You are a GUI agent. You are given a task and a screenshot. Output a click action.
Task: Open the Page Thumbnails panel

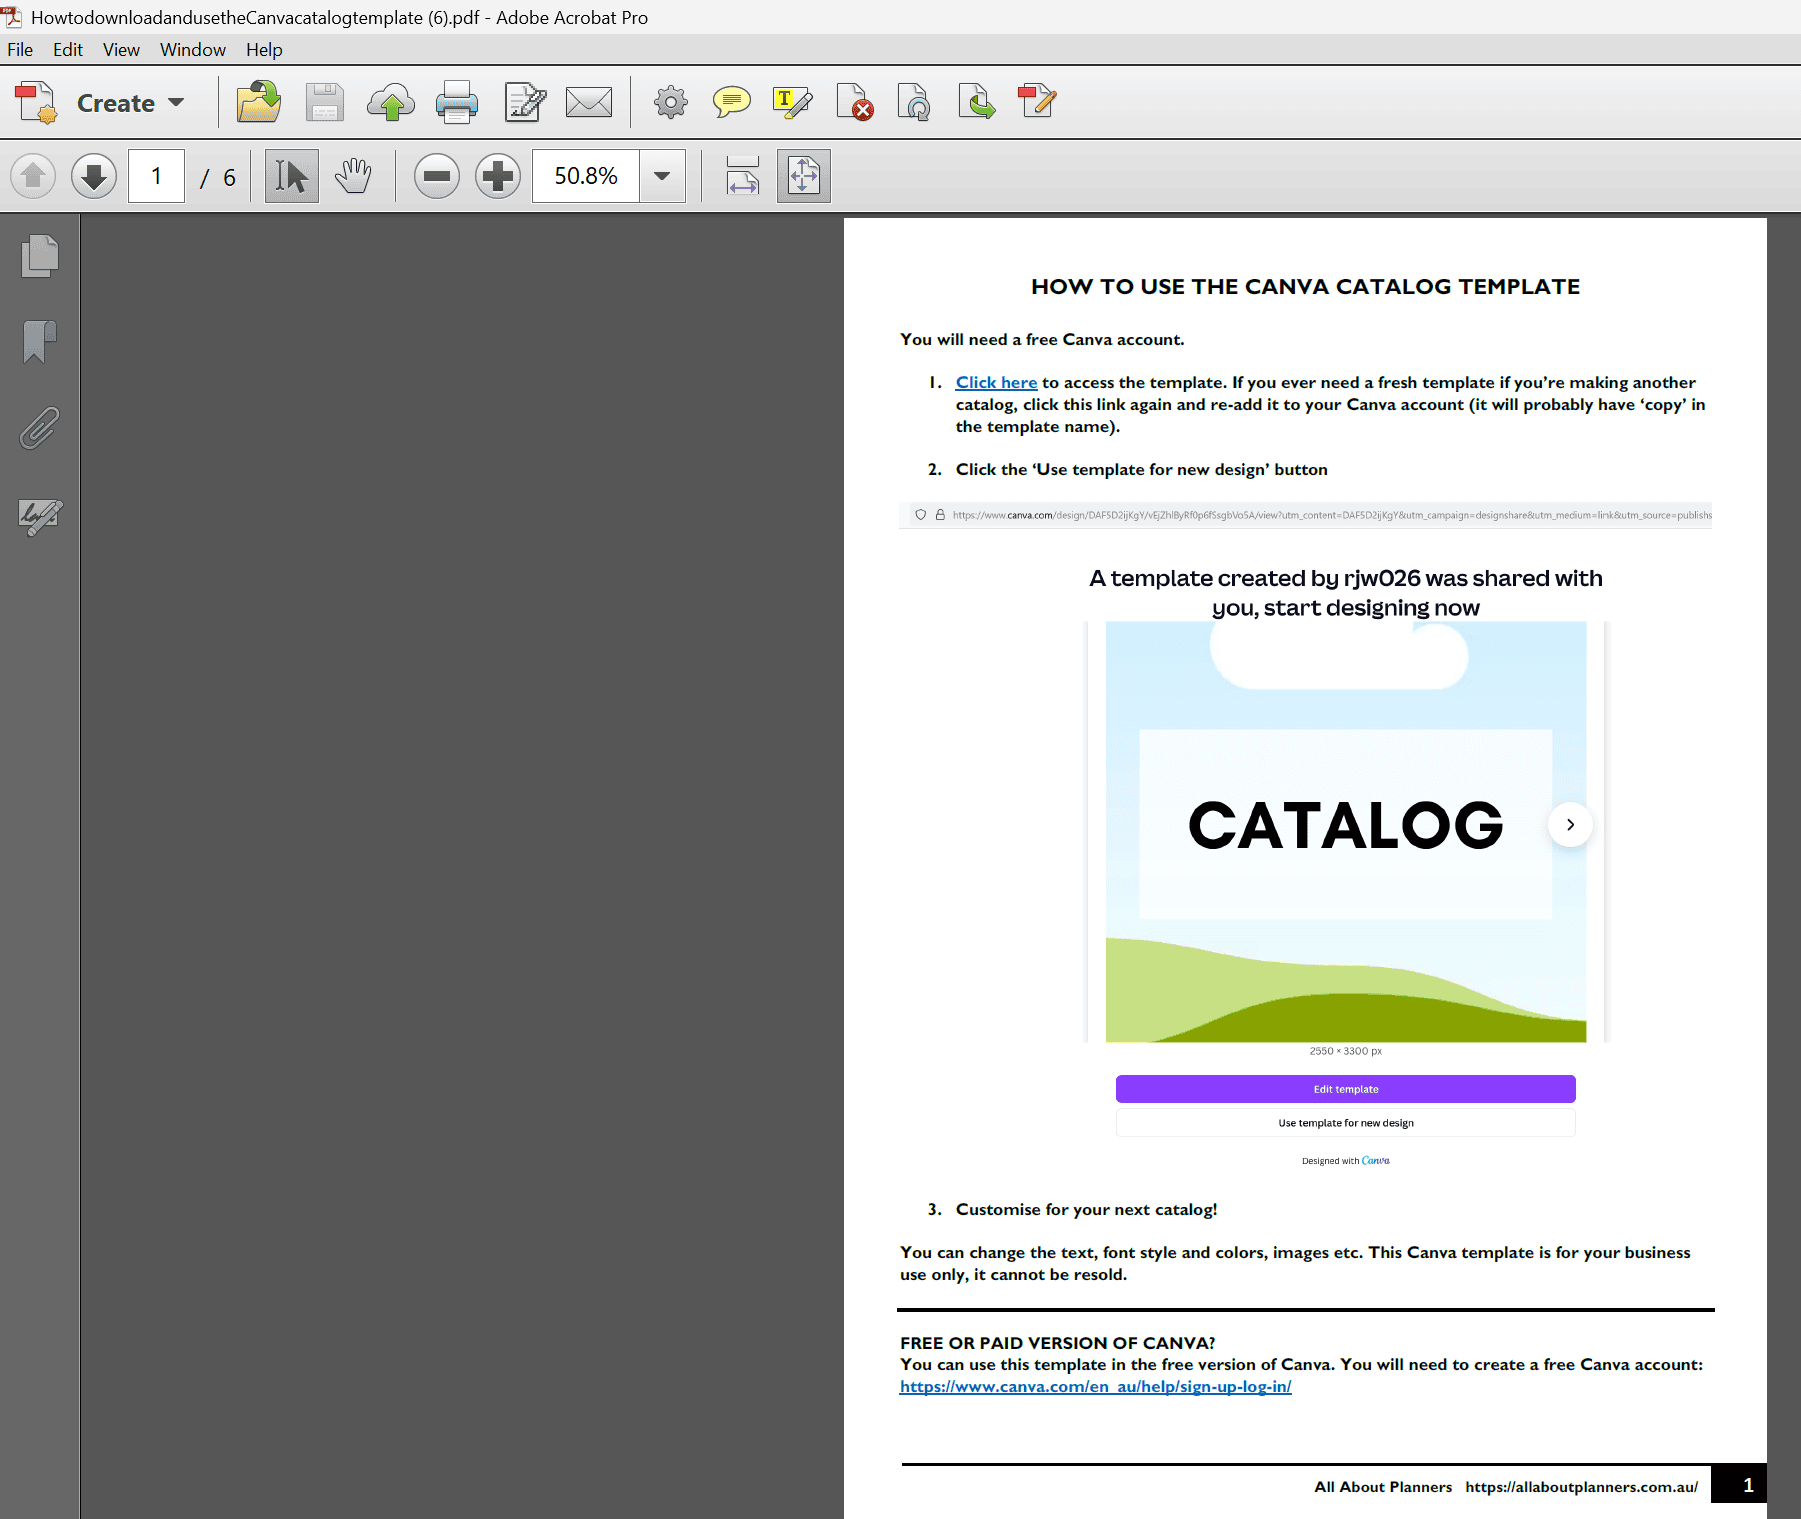(40, 256)
